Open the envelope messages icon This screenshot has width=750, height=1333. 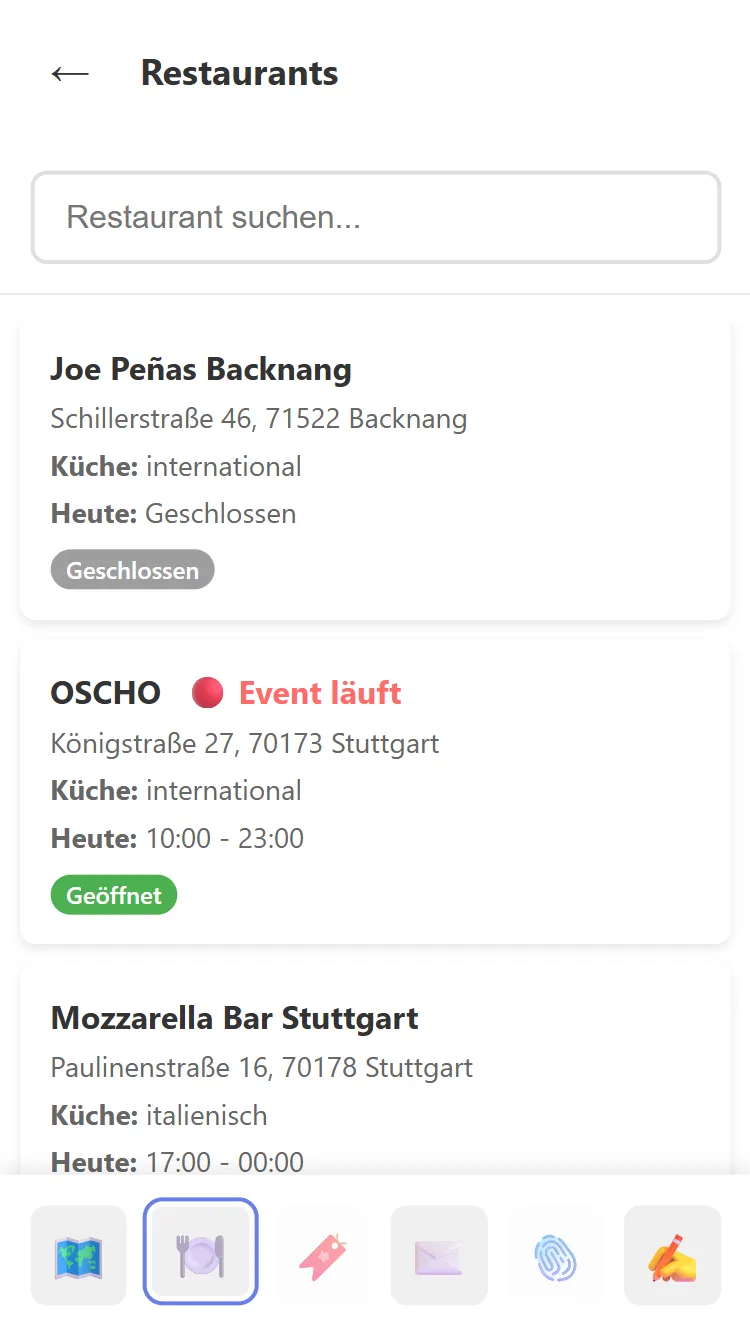coord(439,1255)
